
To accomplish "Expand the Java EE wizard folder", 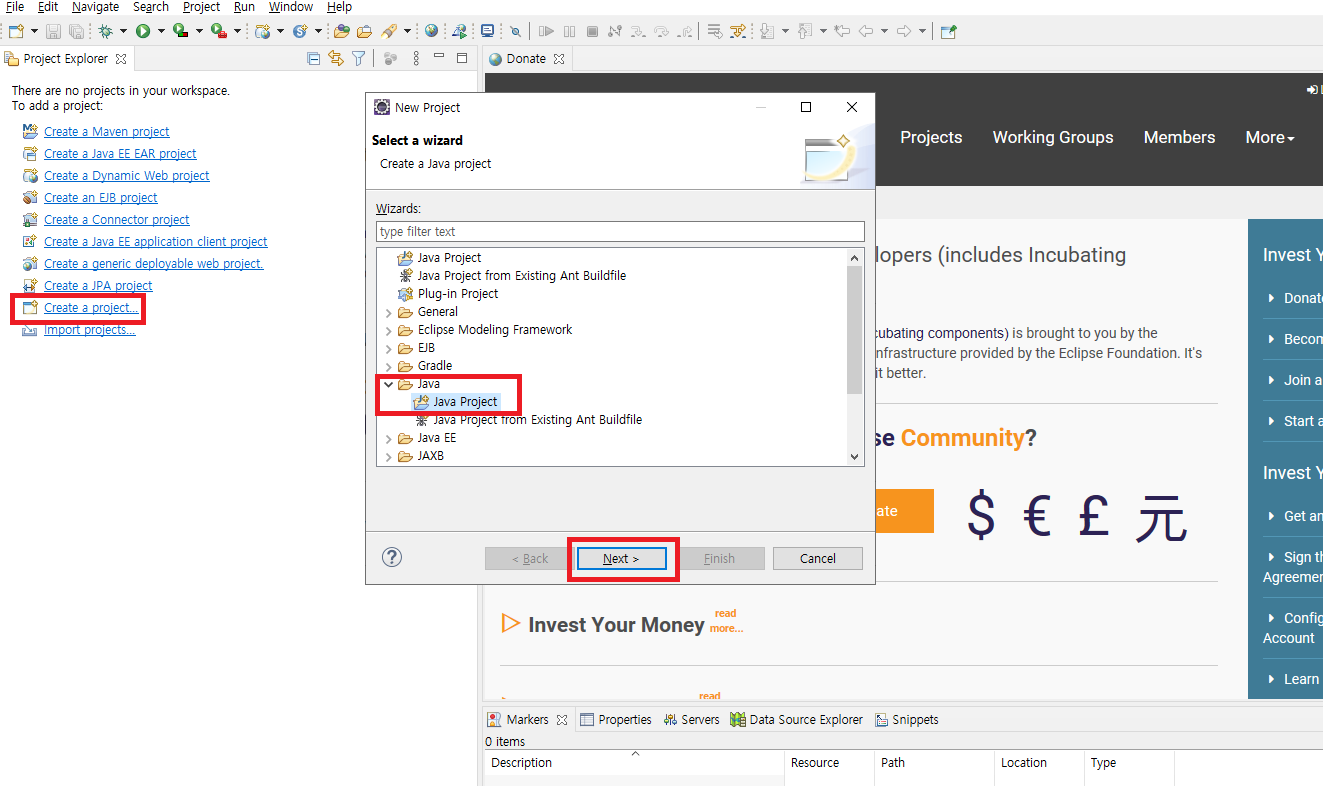I will point(388,438).
